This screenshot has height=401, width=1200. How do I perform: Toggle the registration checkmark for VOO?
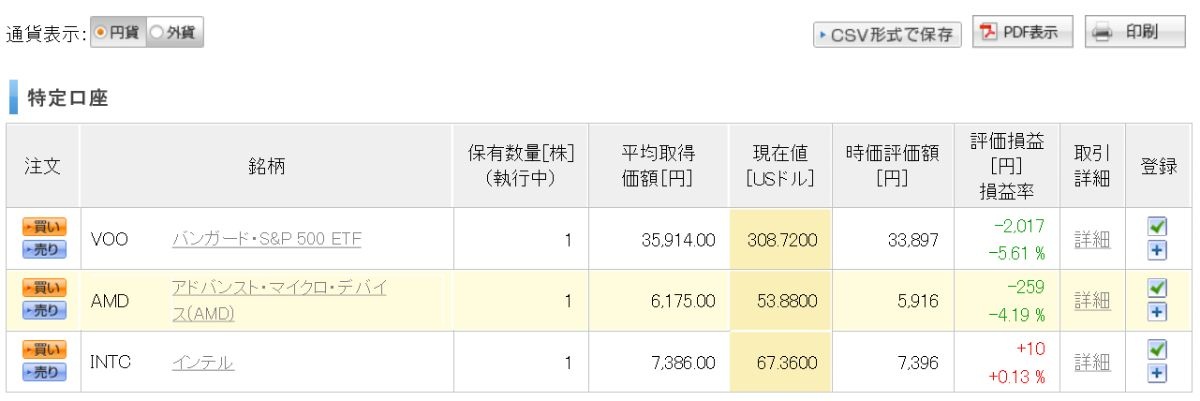(x=1158, y=228)
